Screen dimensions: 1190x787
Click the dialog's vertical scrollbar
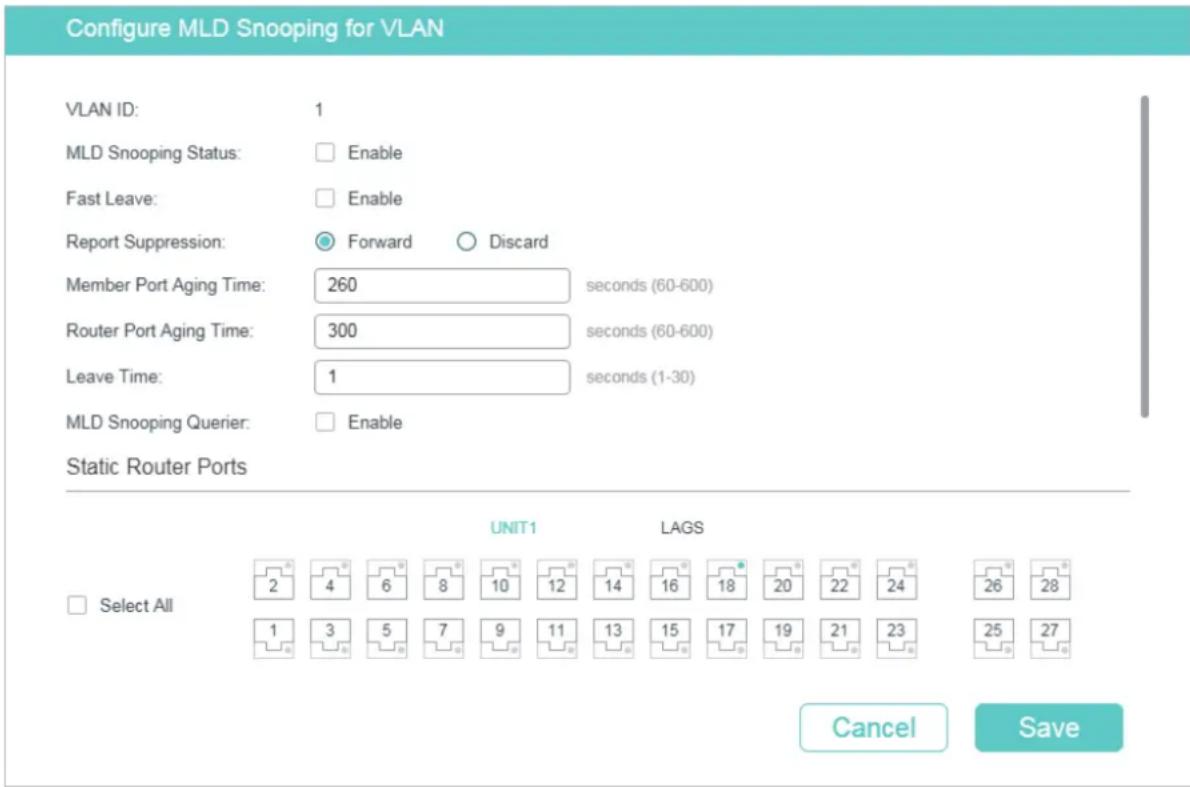(1144, 257)
